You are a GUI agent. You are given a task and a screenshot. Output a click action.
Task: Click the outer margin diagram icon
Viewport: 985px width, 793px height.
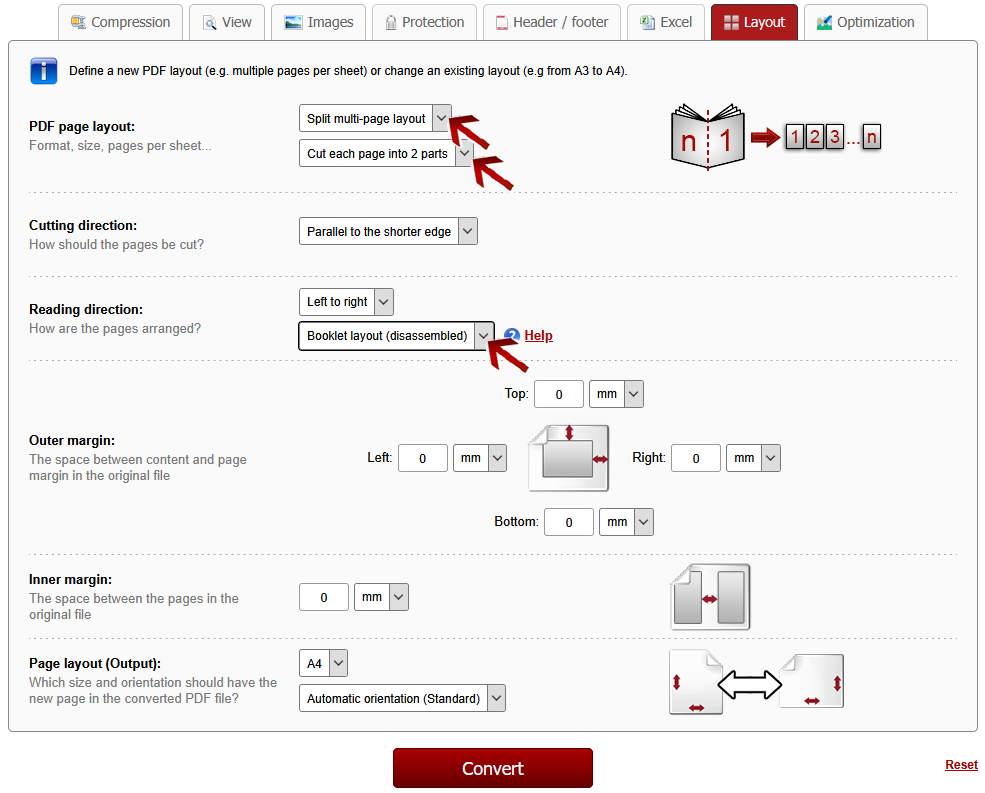[569, 457]
